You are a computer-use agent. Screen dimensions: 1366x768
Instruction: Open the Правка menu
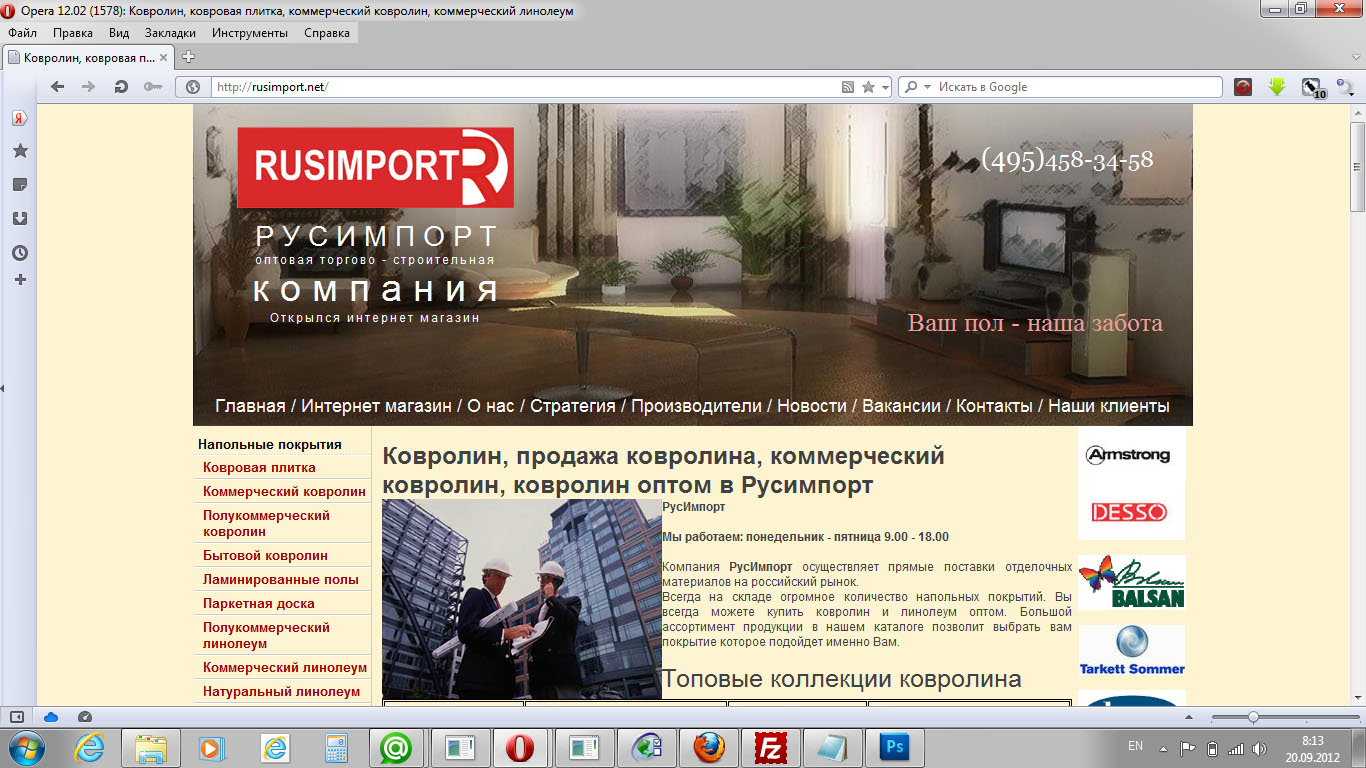tap(73, 33)
